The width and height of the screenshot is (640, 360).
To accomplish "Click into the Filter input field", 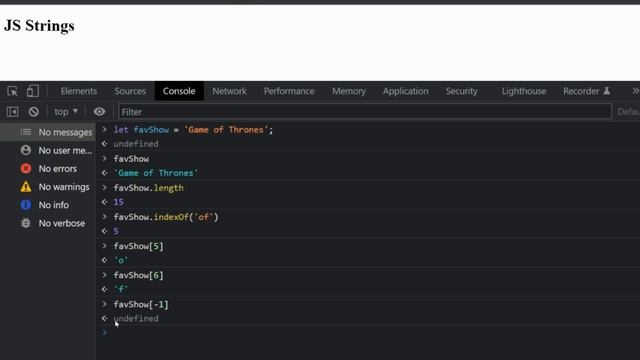I will [365, 111].
